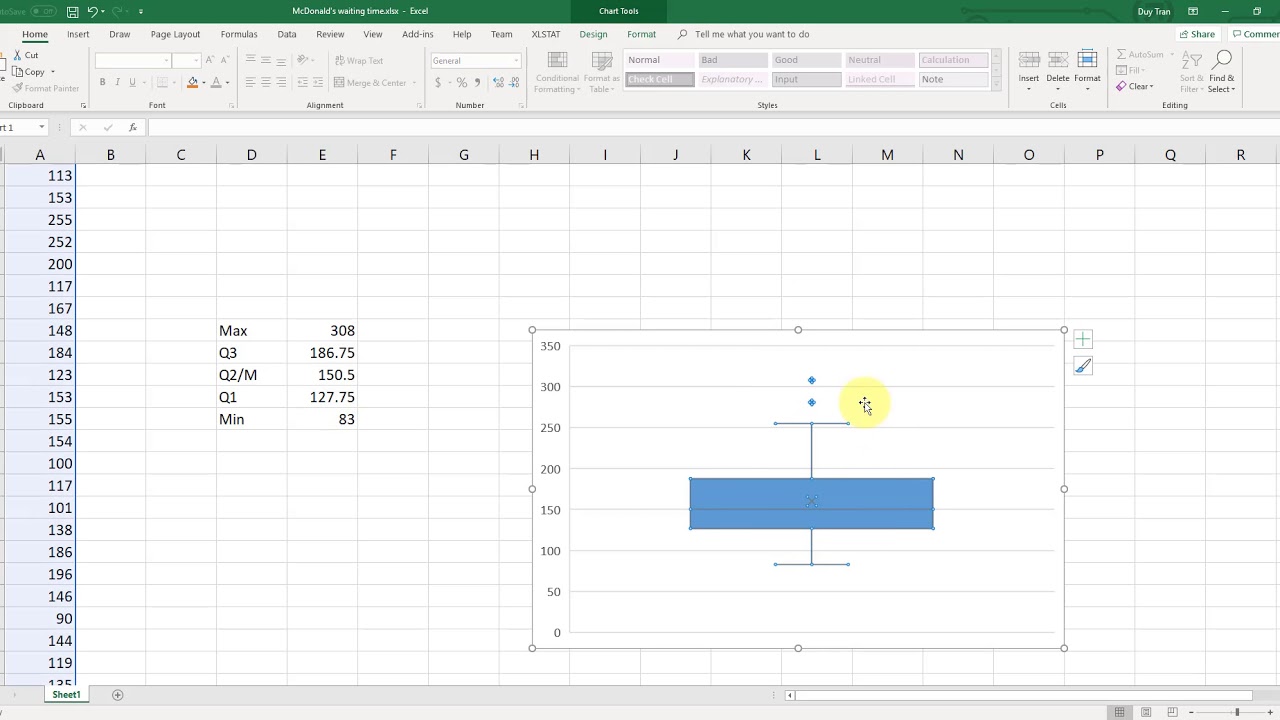Click the Font Color letter A icon

(216, 82)
